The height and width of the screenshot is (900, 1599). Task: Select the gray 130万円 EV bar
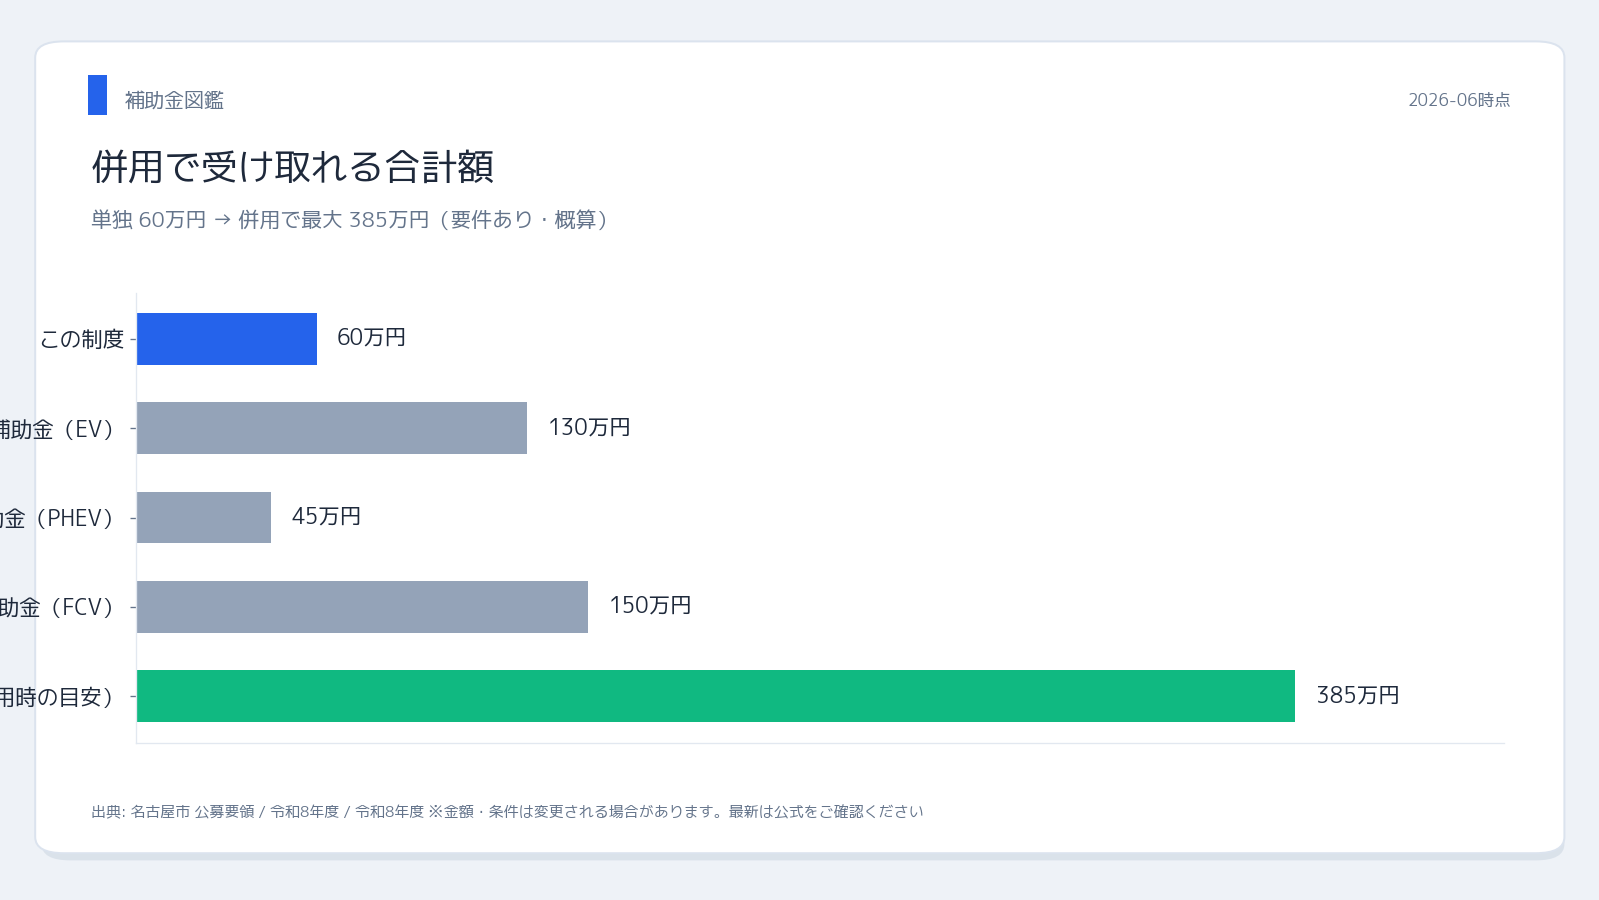point(332,428)
